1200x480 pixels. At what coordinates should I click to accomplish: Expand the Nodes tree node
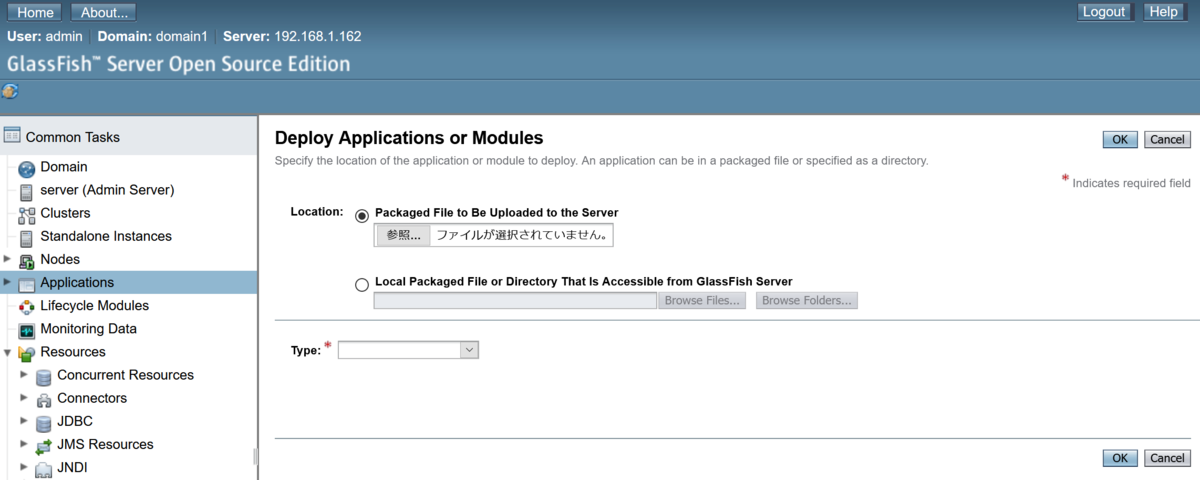click(x=7, y=259)
